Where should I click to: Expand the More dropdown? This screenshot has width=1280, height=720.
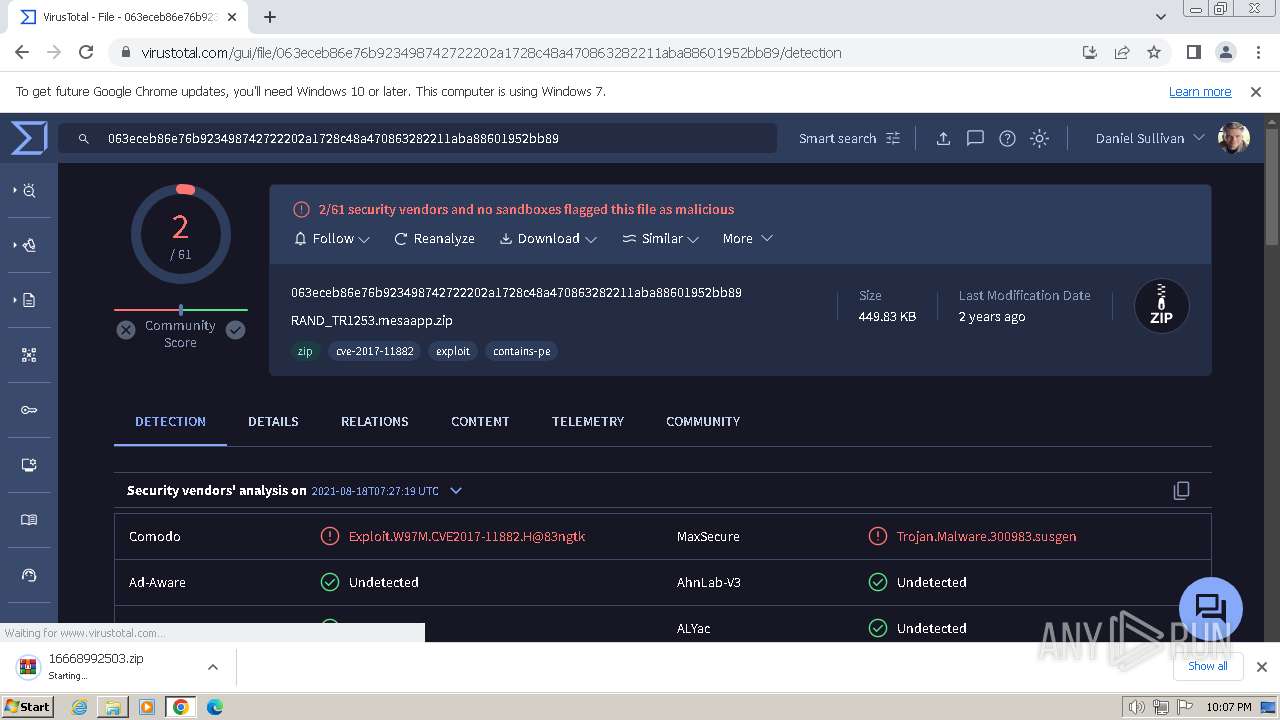click(x=747, y=239)
